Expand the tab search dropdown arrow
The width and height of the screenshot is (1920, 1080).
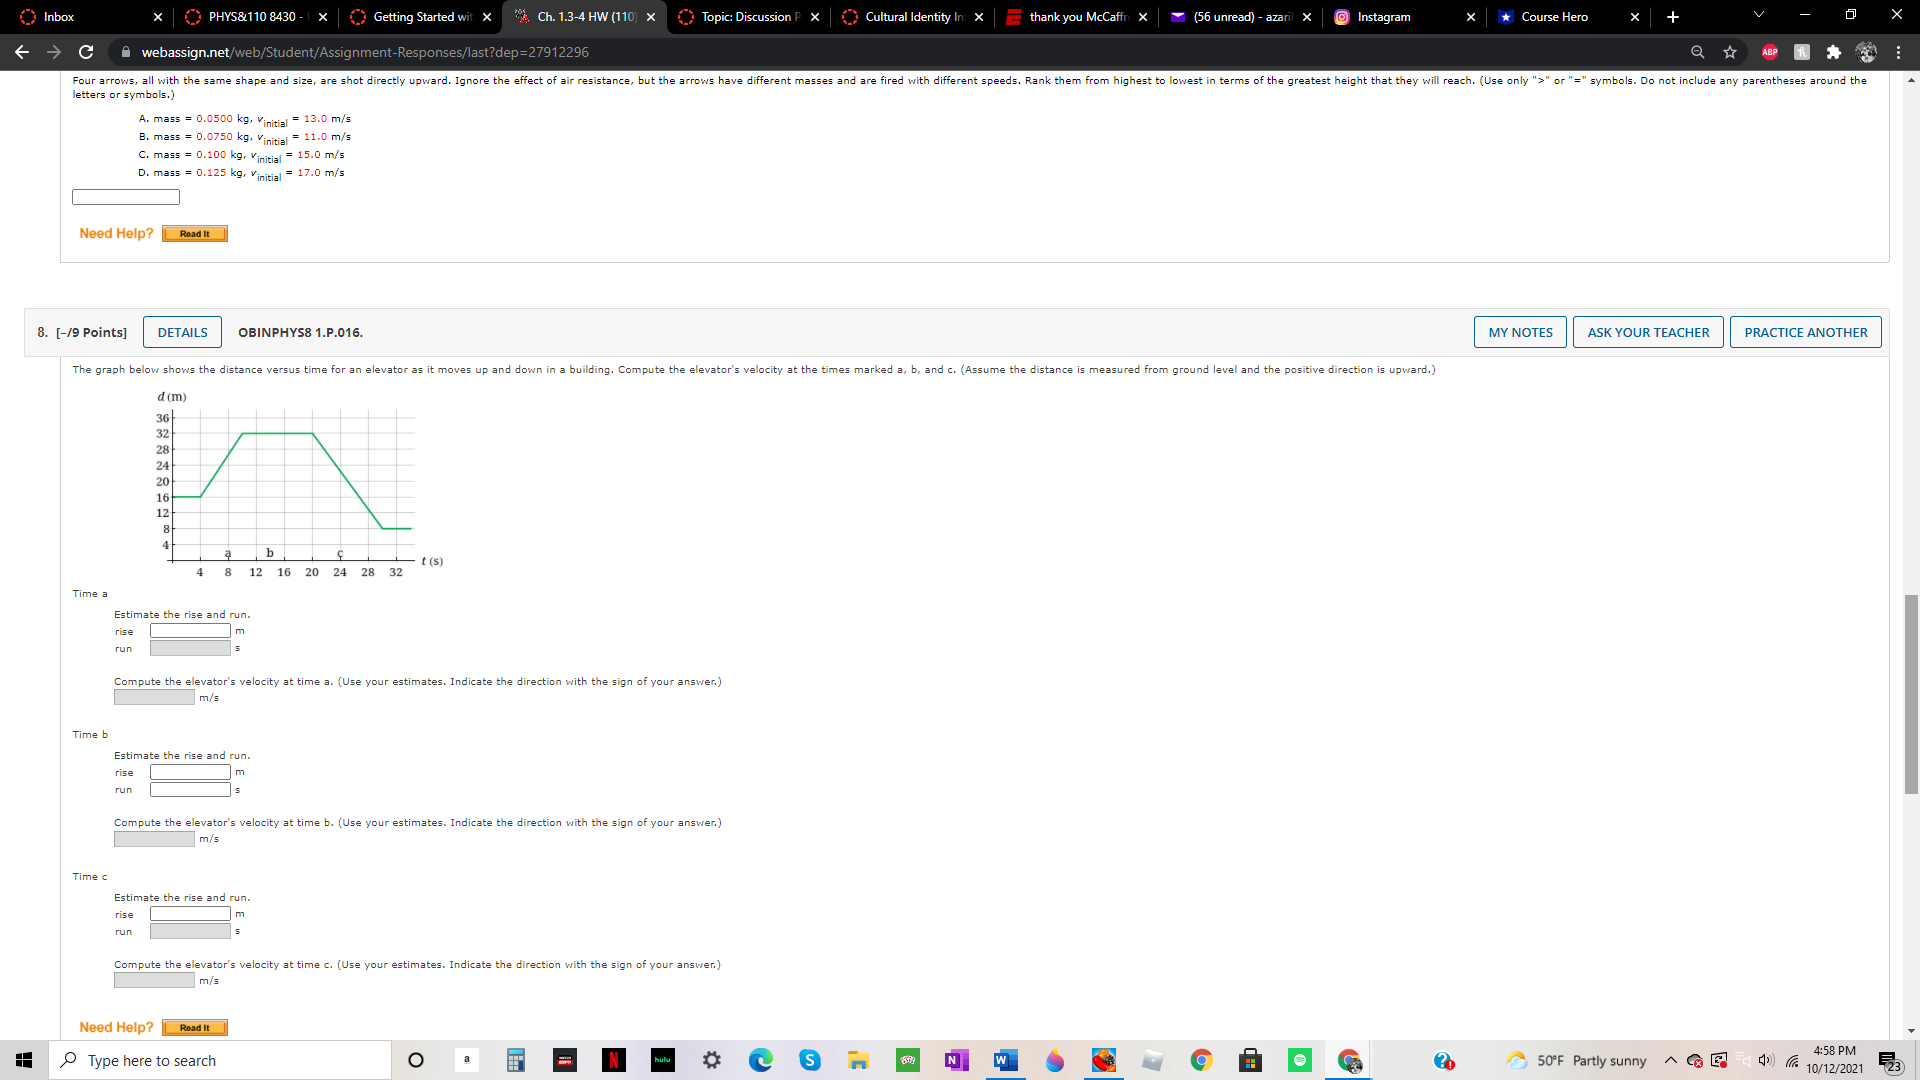coord(1758,15)
